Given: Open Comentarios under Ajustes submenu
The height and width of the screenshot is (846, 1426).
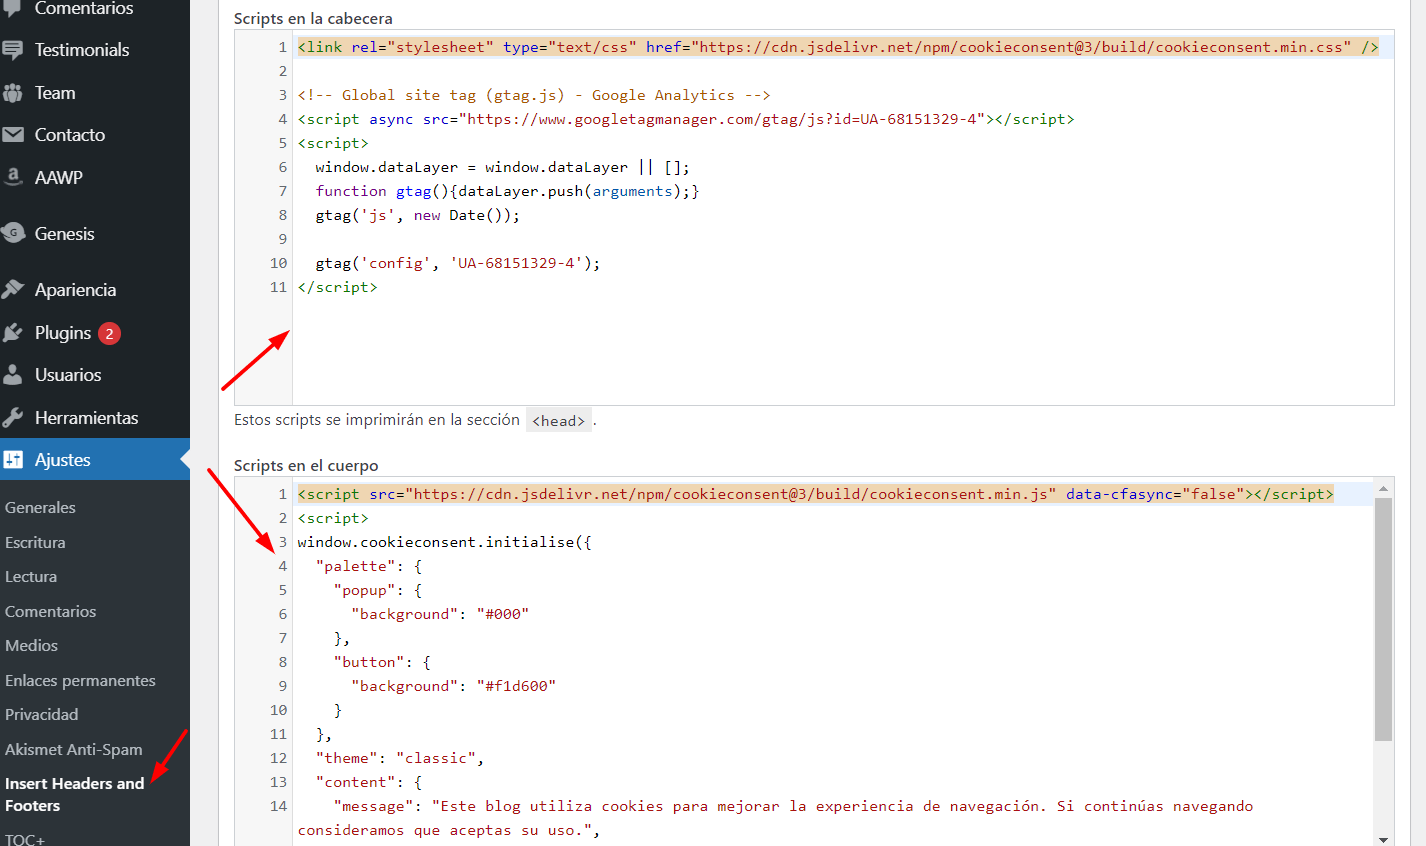Looking at the screenshot, I should point(51,612).
